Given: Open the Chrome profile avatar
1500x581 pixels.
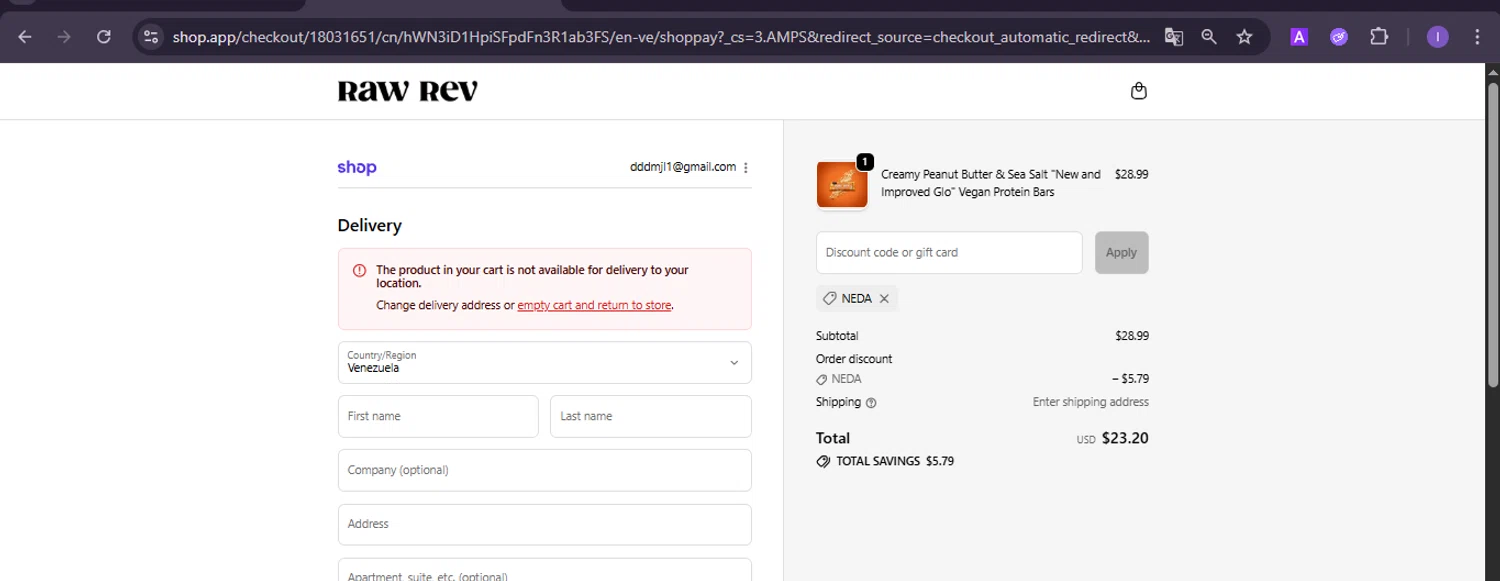Looking at the screenshot, I should 1437,37.
